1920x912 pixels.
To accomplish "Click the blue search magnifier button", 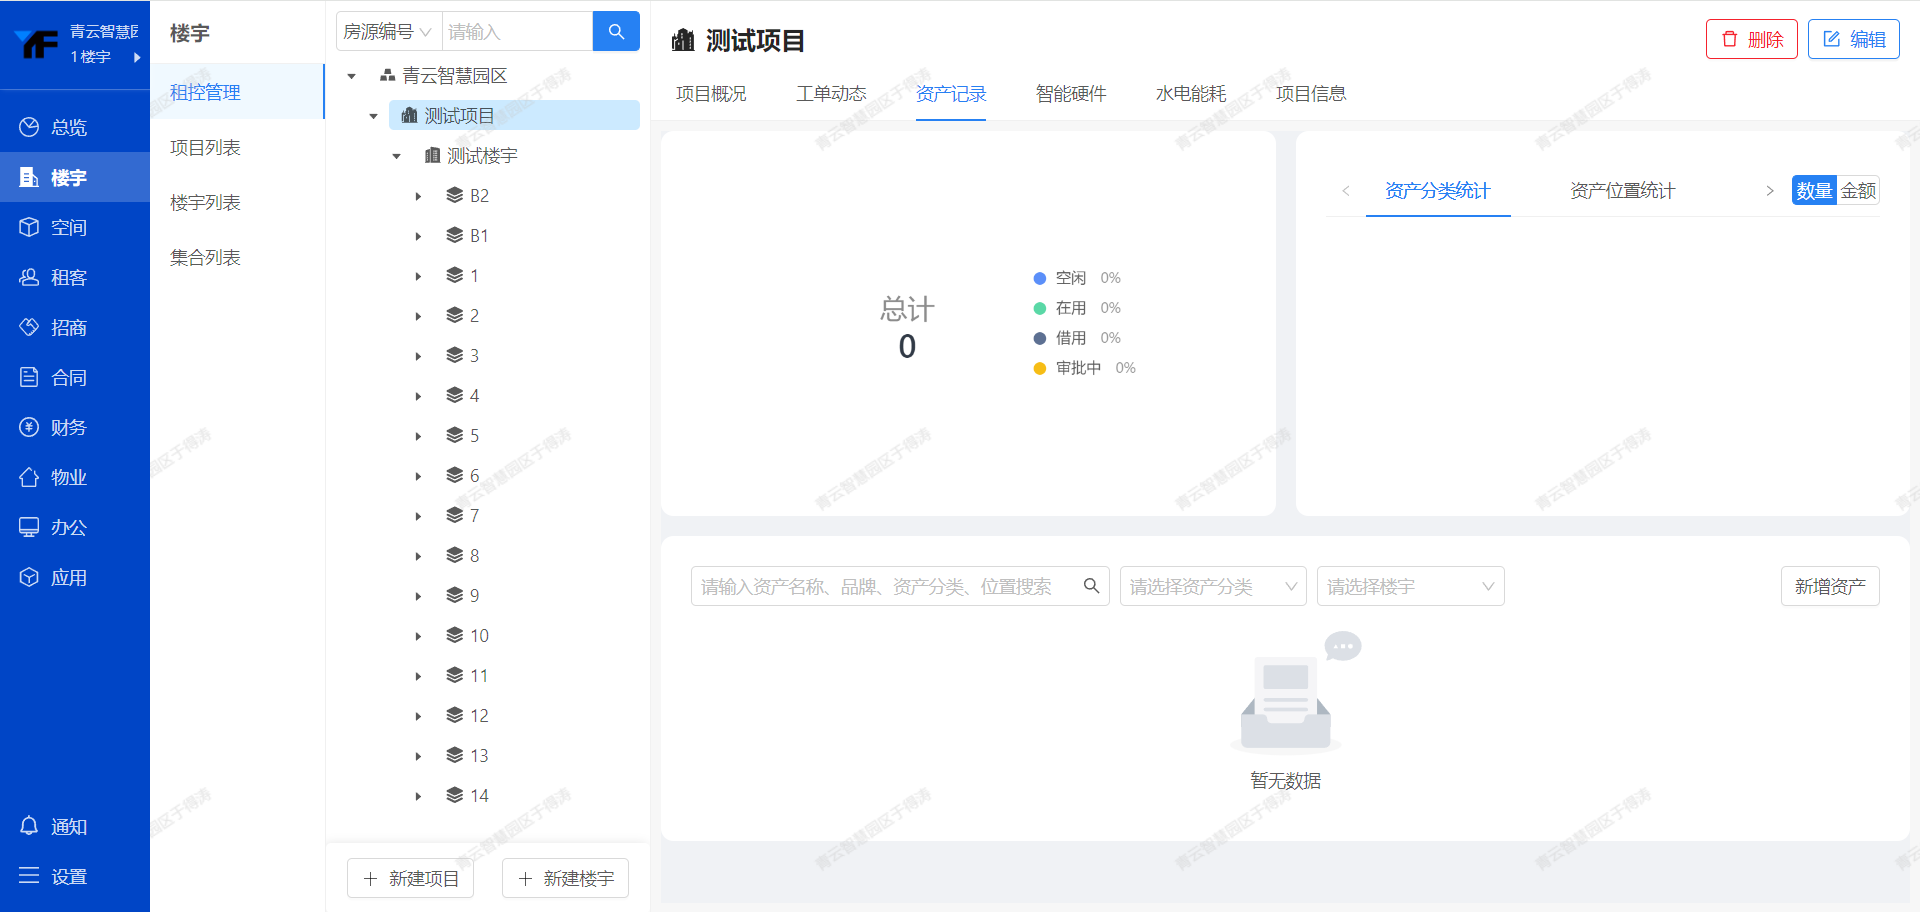I will tap(616, 32).
